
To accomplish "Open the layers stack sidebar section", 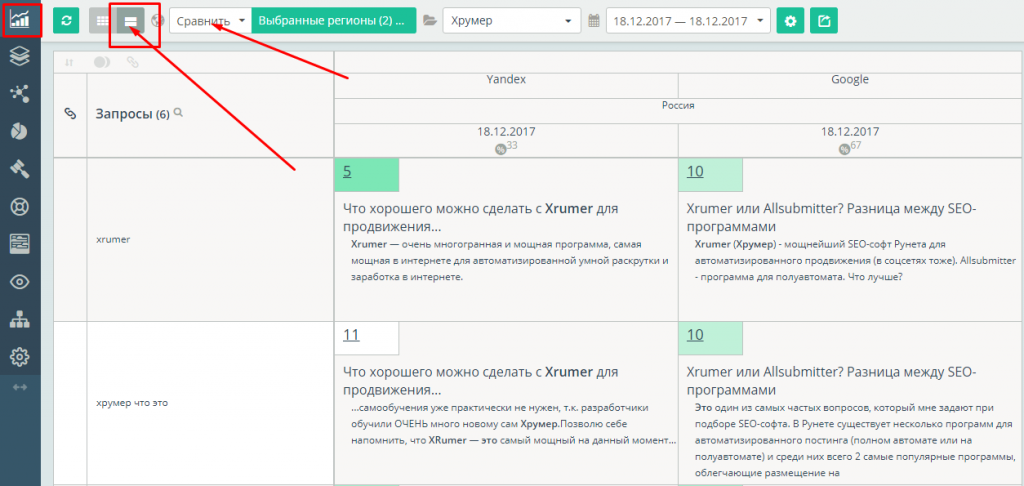I will tap(20, 56).
